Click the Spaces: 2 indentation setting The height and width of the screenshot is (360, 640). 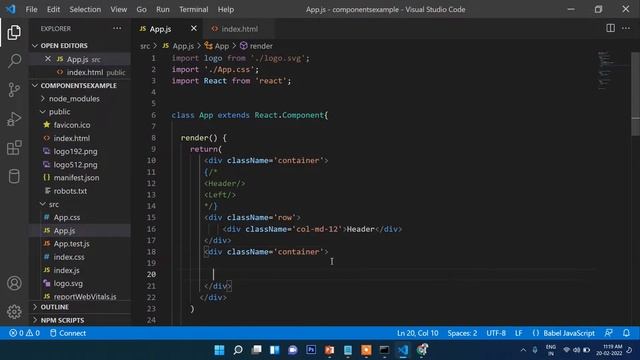click(x=462, y=333)
